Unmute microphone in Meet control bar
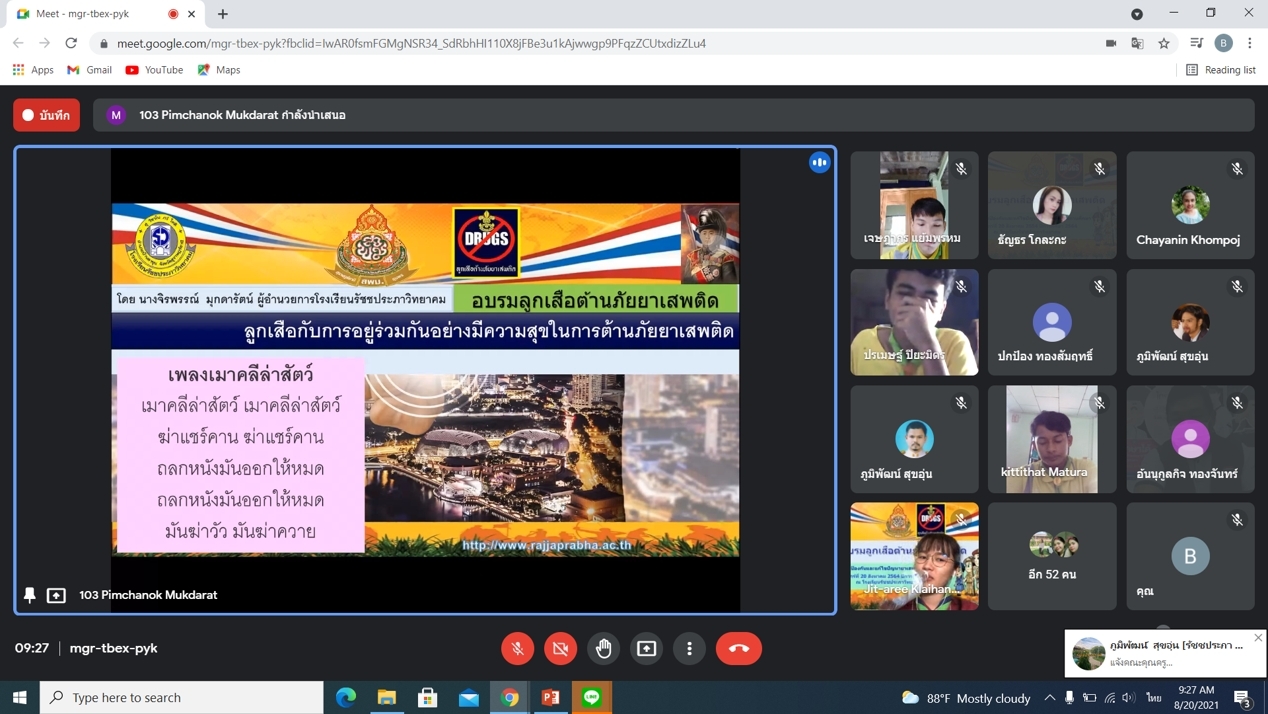1268x714 pixels. [517, 648]
